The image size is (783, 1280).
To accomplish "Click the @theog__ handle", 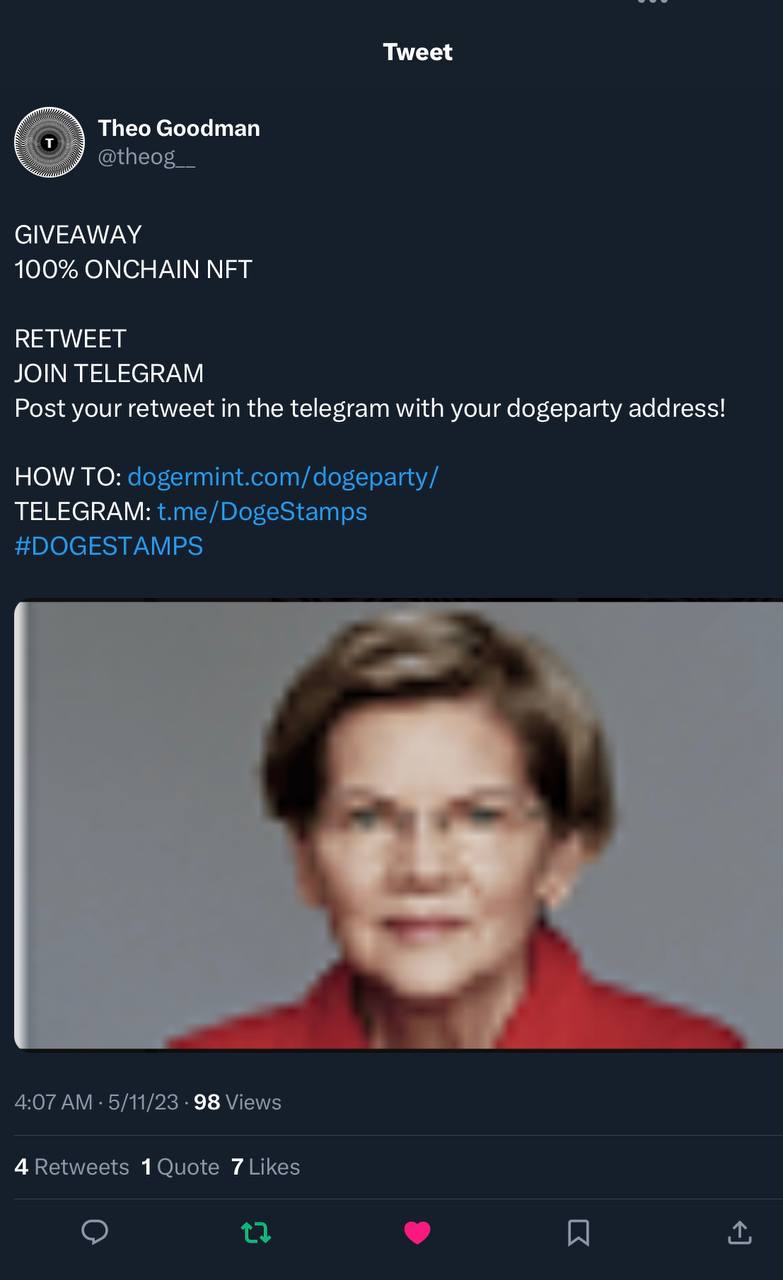I will point(147,158).
